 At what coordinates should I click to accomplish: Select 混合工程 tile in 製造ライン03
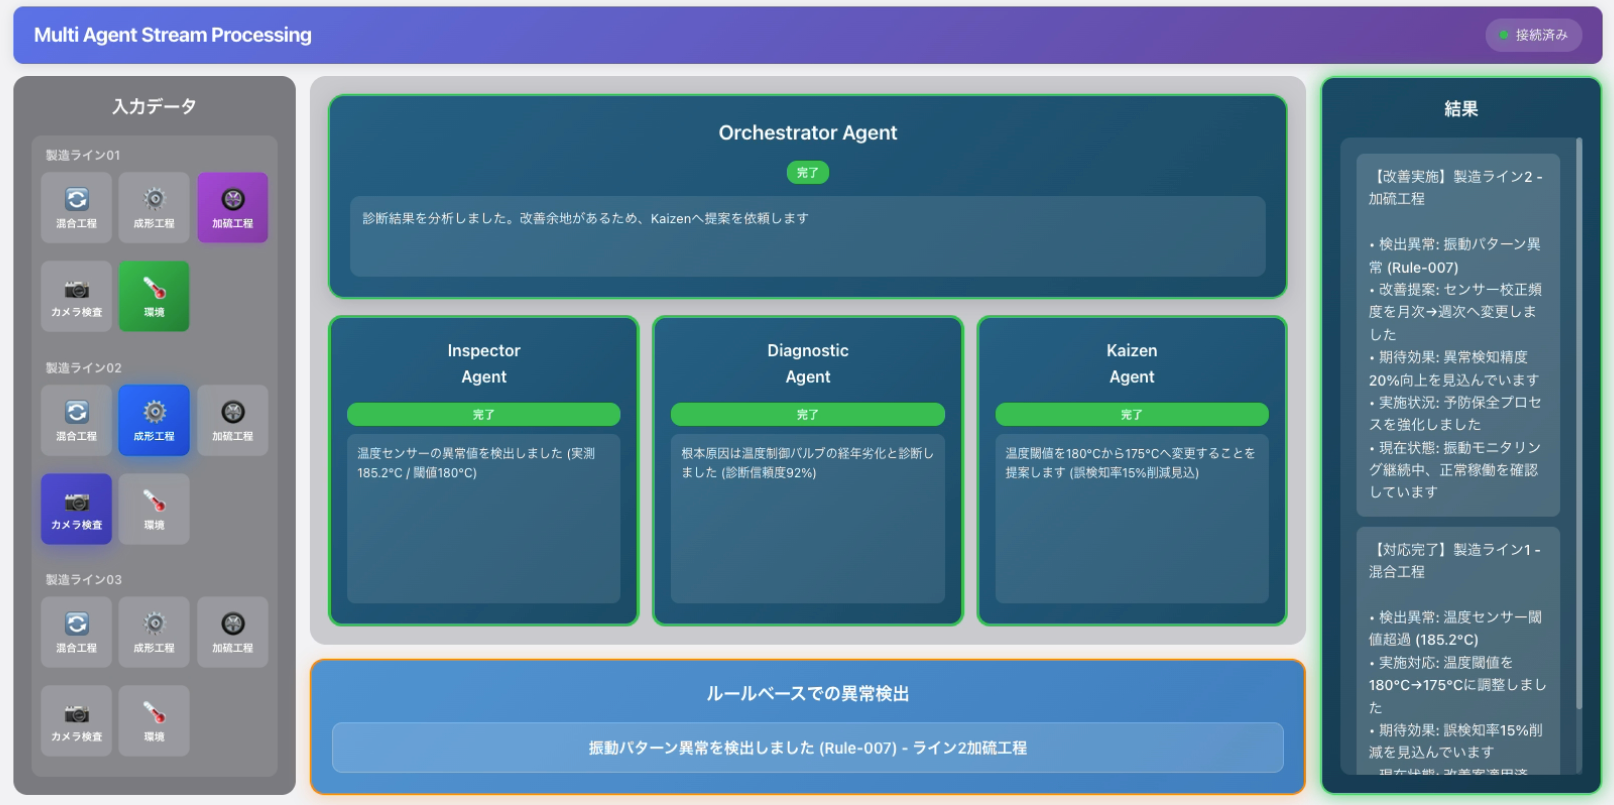[x=77, y=632]
